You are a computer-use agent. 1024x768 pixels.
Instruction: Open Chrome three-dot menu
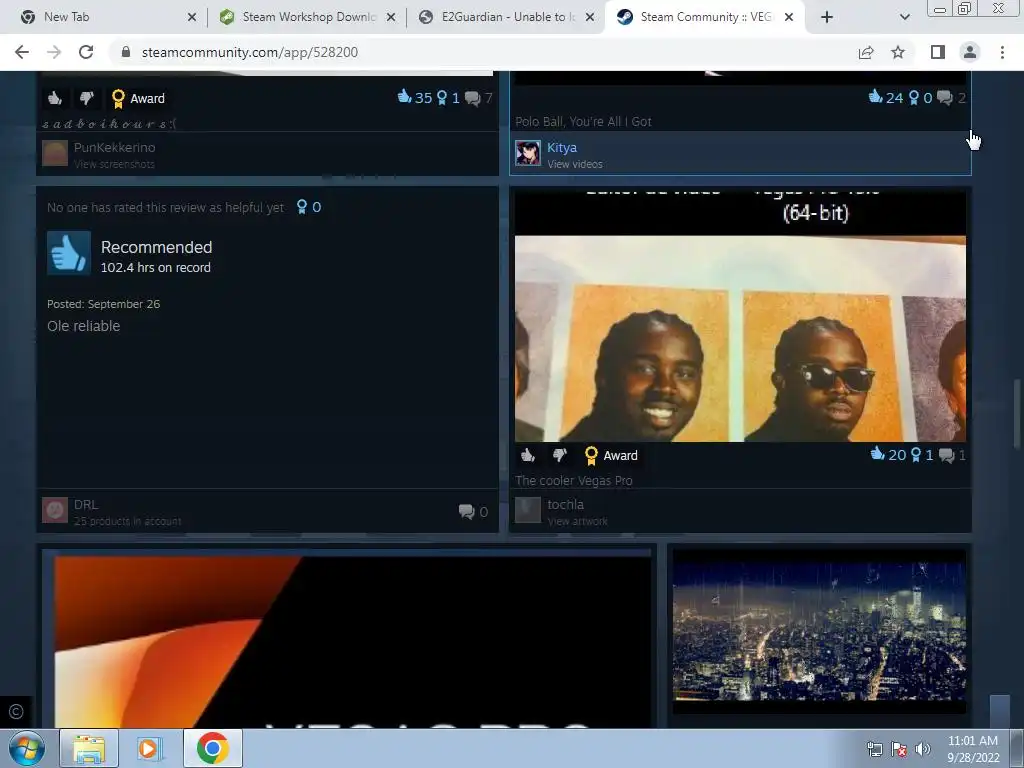pos(1002,52)
